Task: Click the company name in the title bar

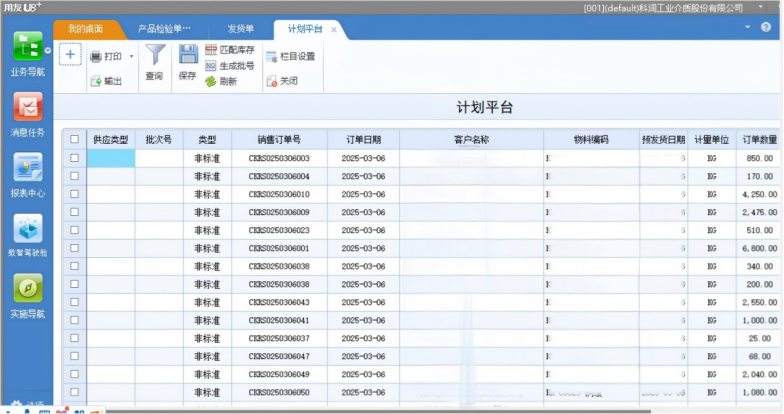Action: tap(663, 8)
